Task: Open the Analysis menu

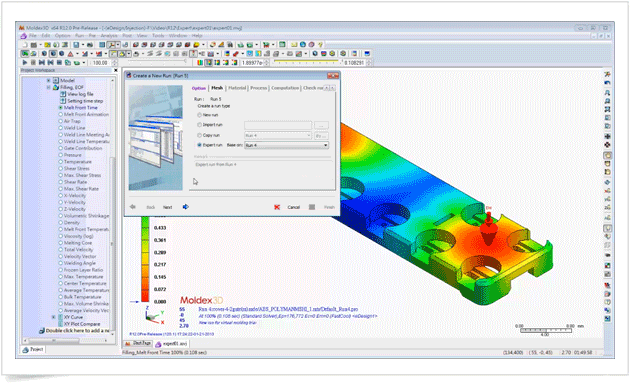Action: pyautogui.click(x=109, y=36)
